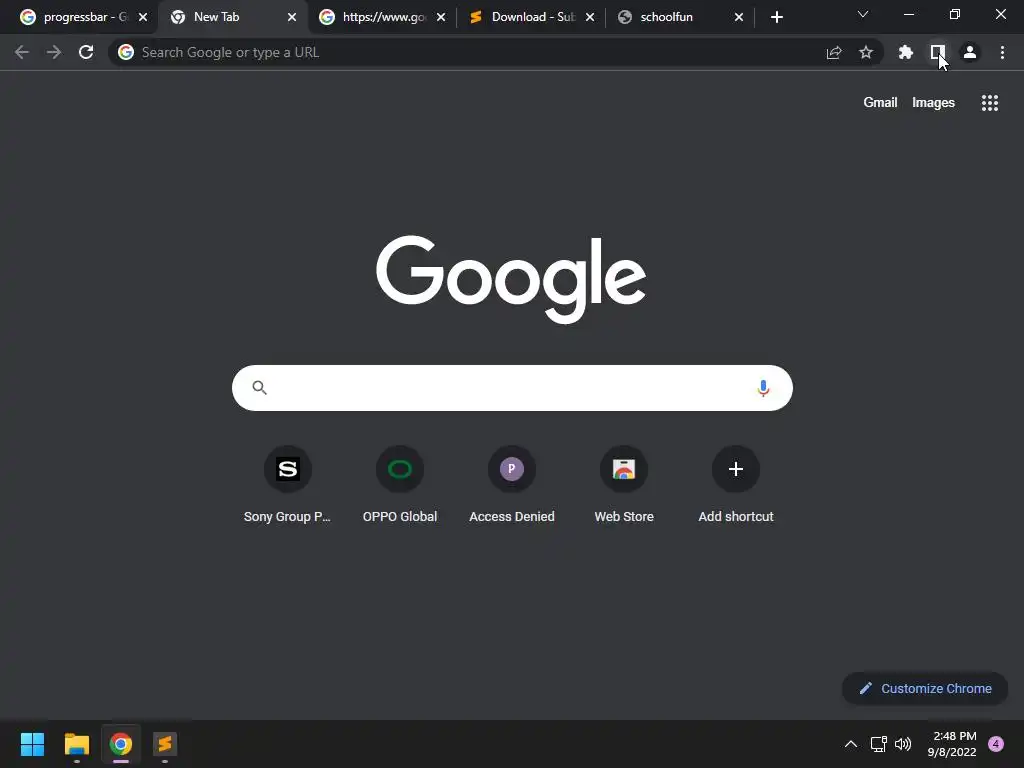Click the Chrome taskbar icon
The height and width of the screenshot is (768, 1024).
coord(121,744)
